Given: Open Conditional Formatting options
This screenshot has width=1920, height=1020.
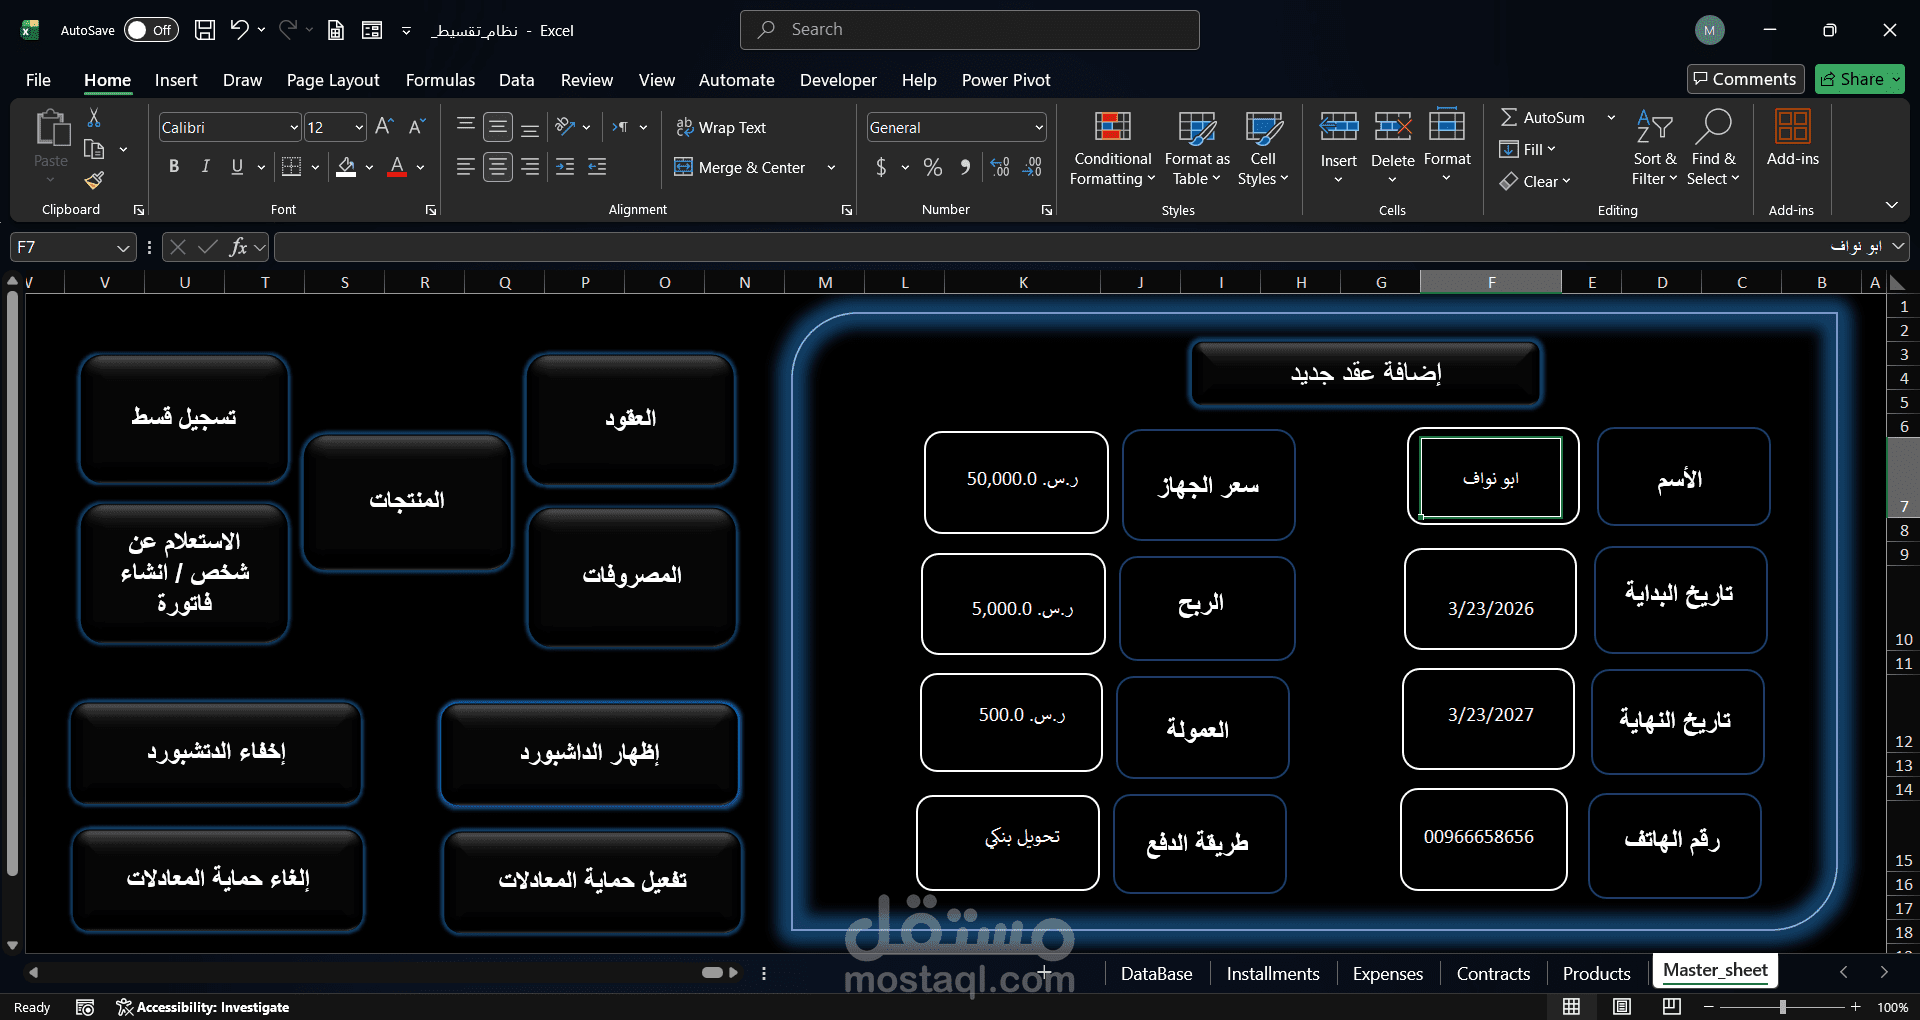Looking at the screenshot, I should pyautogui.click(x=1111, y=148).
